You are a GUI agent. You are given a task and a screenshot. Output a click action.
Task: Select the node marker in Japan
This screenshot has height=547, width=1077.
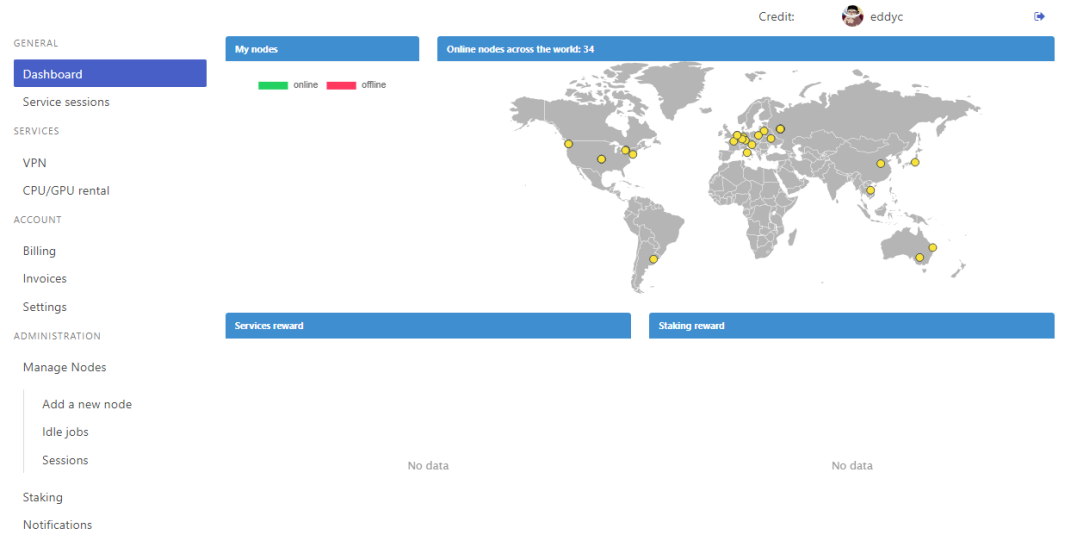915,162
